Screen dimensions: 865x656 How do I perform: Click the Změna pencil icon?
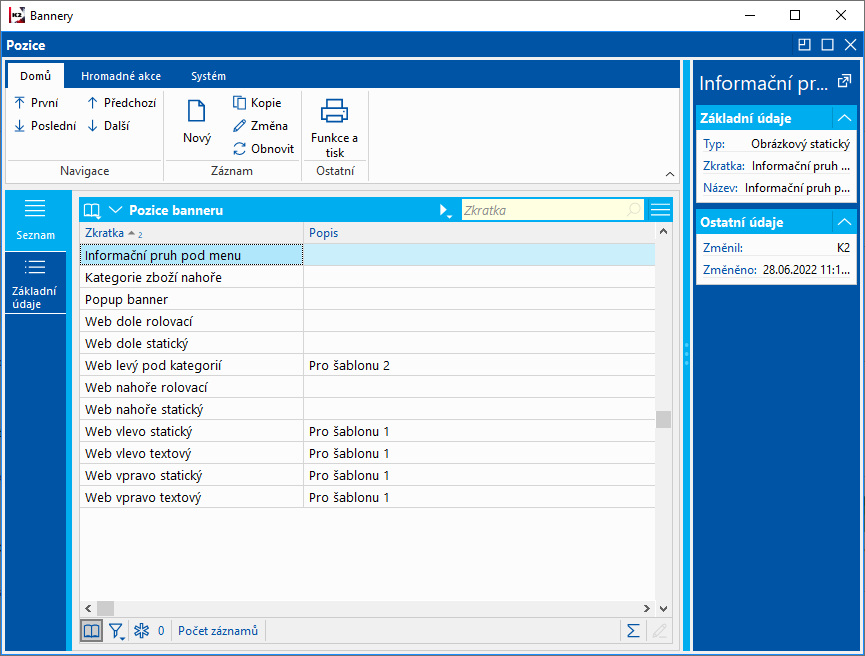point(240,126)
